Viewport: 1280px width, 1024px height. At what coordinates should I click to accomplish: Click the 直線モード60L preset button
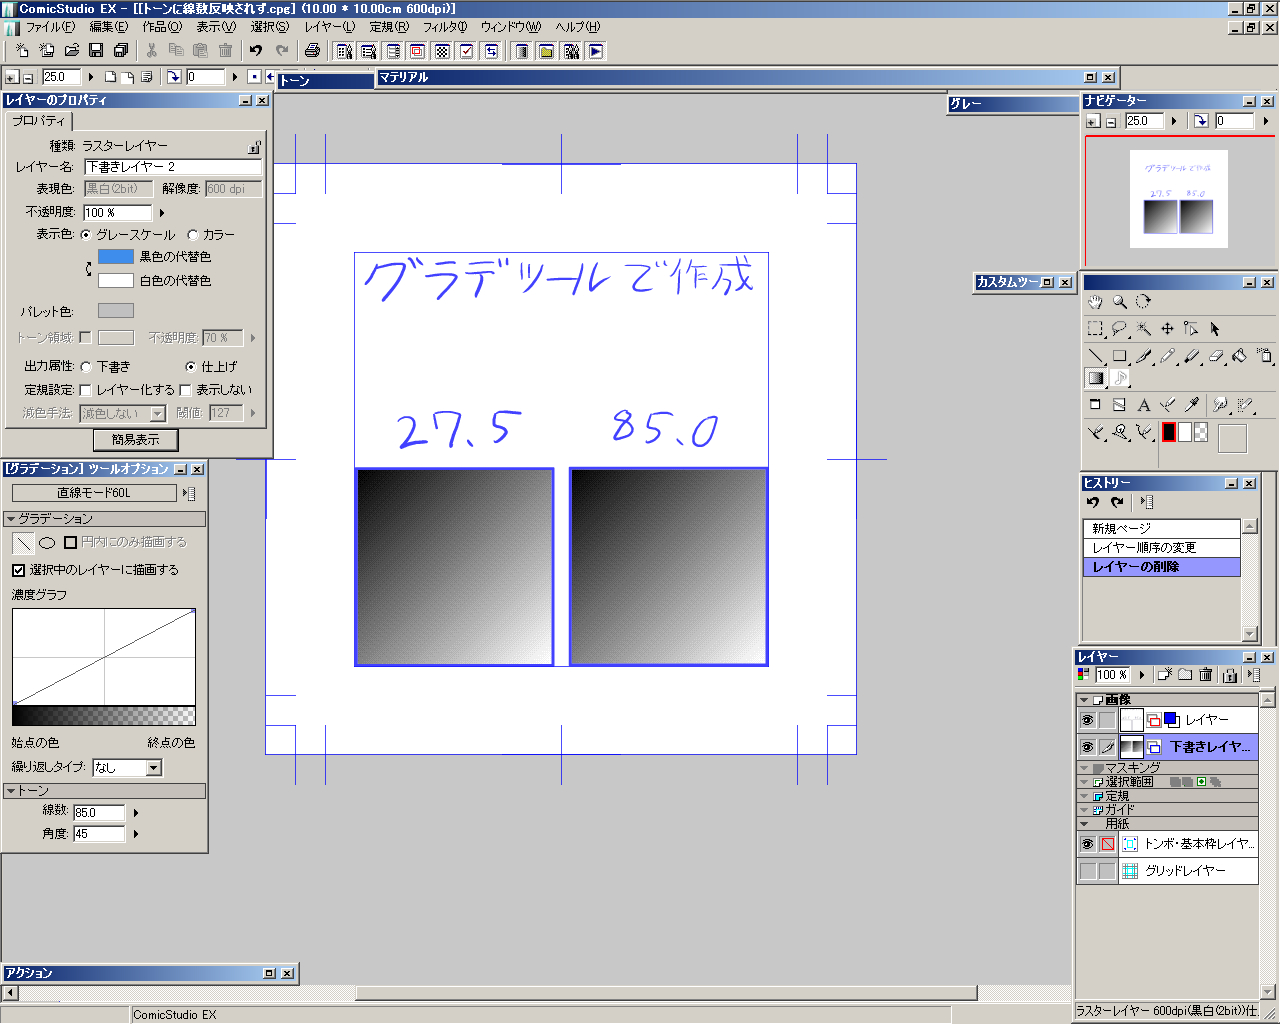pos(94,493)
